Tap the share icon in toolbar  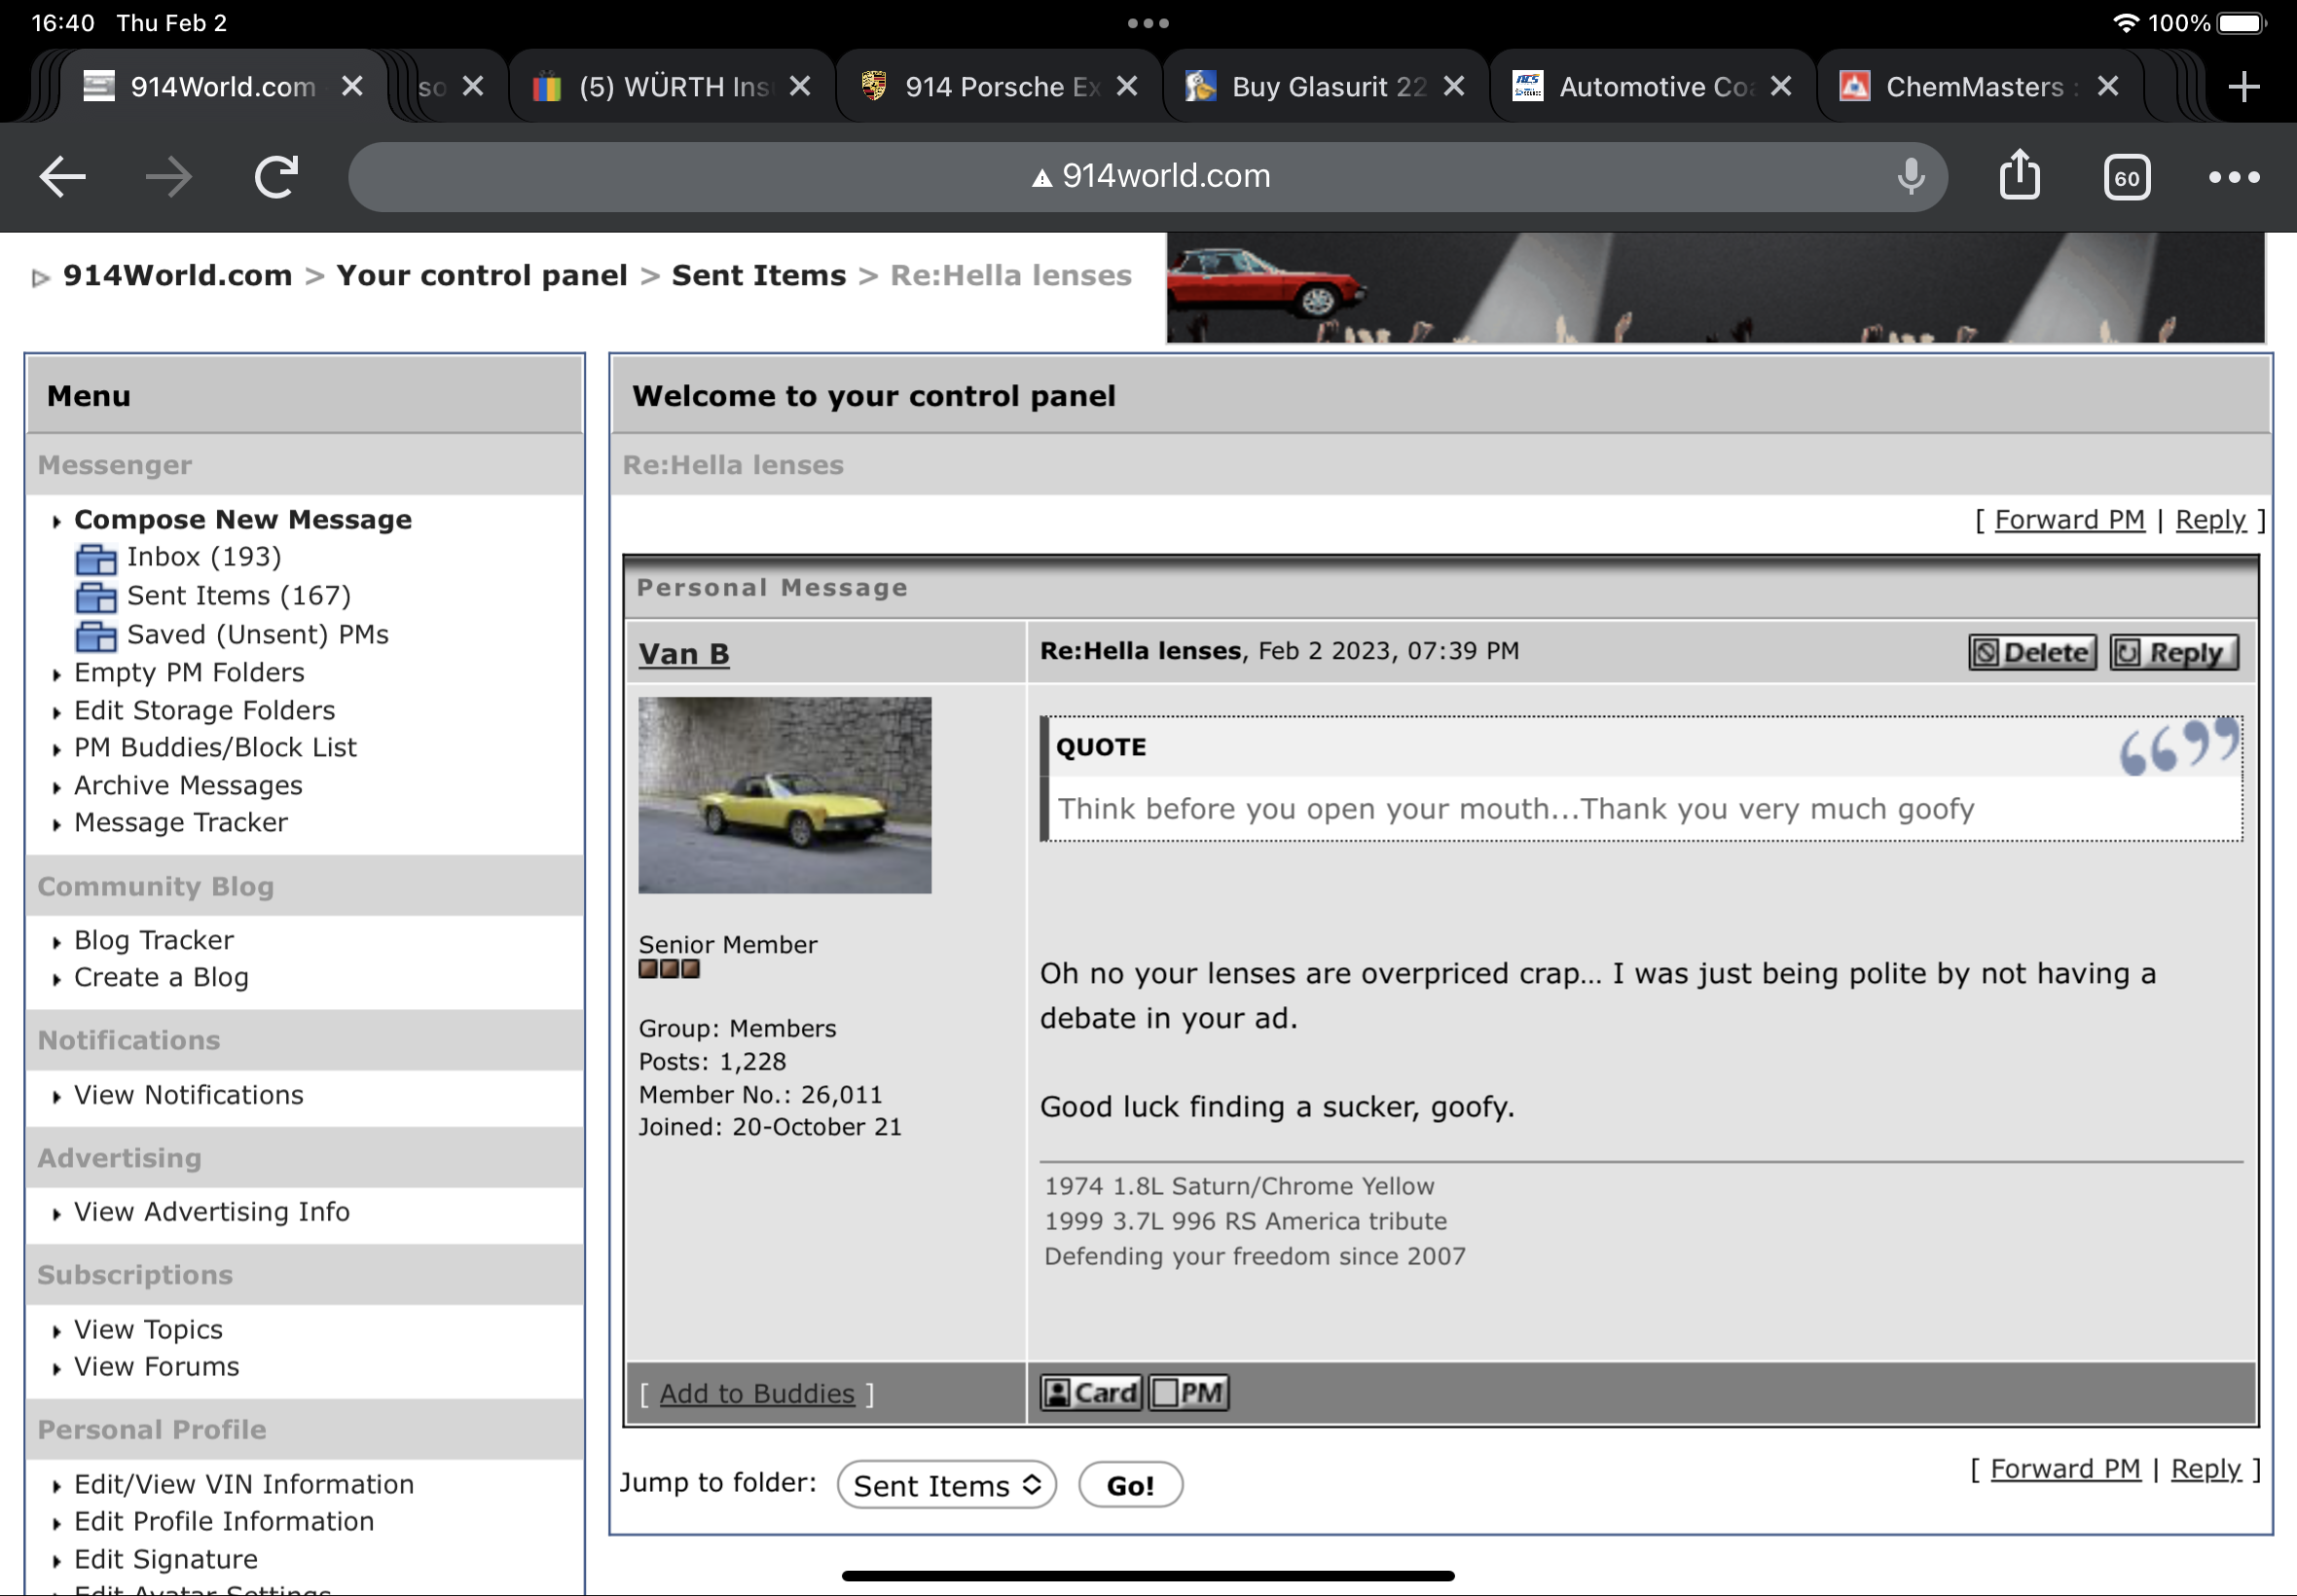click(x=2019, y=176)
